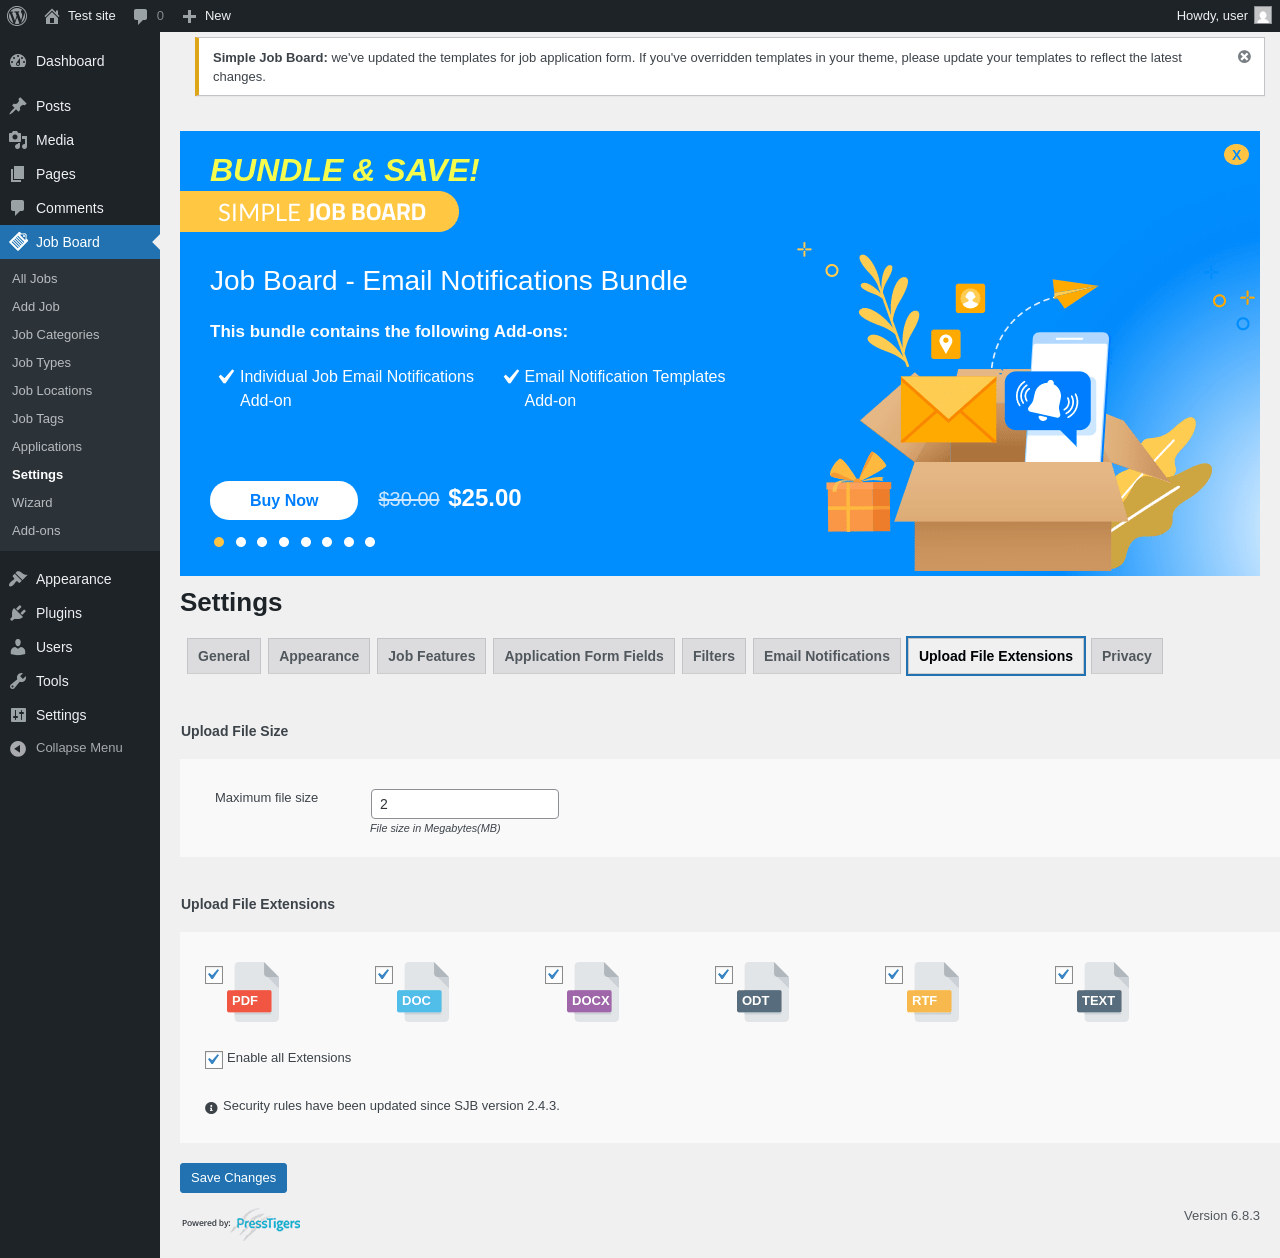
Task: Open the user avatar in admin bar
Action: pyautogui.click(x=1263, y=15)
